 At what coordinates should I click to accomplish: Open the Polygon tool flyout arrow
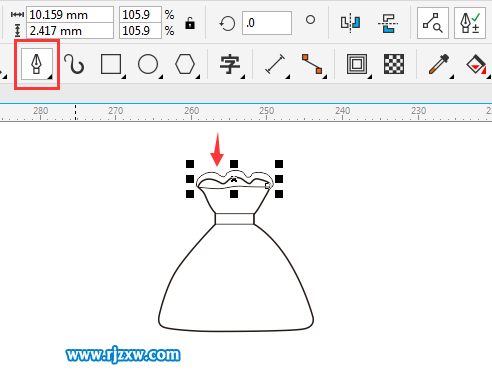198,77
